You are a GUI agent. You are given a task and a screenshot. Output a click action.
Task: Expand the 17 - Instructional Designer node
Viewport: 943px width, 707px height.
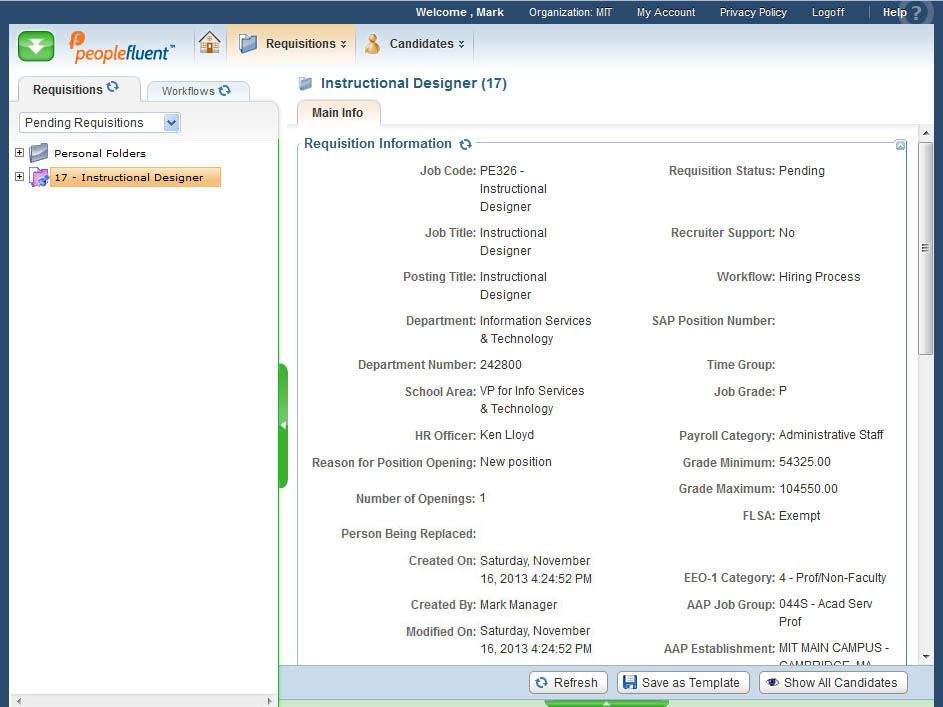click(19, 177)
